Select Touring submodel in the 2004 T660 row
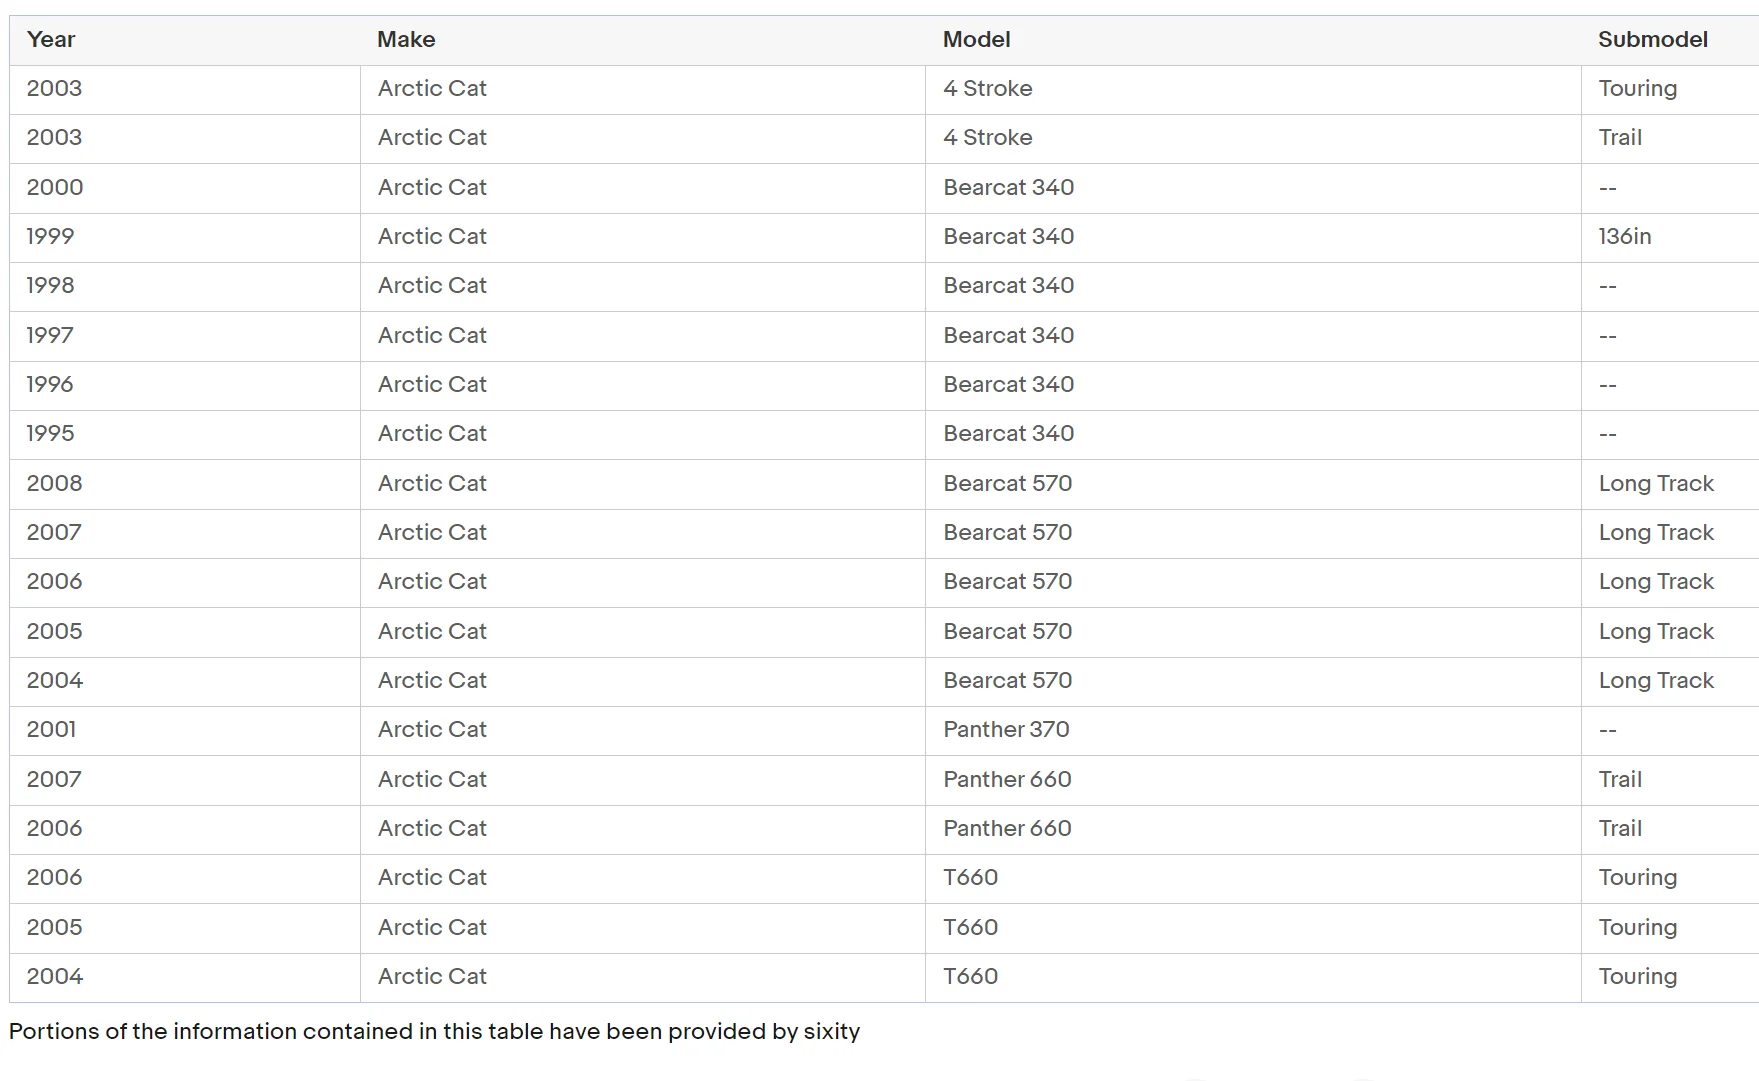 pos(1637,977)
